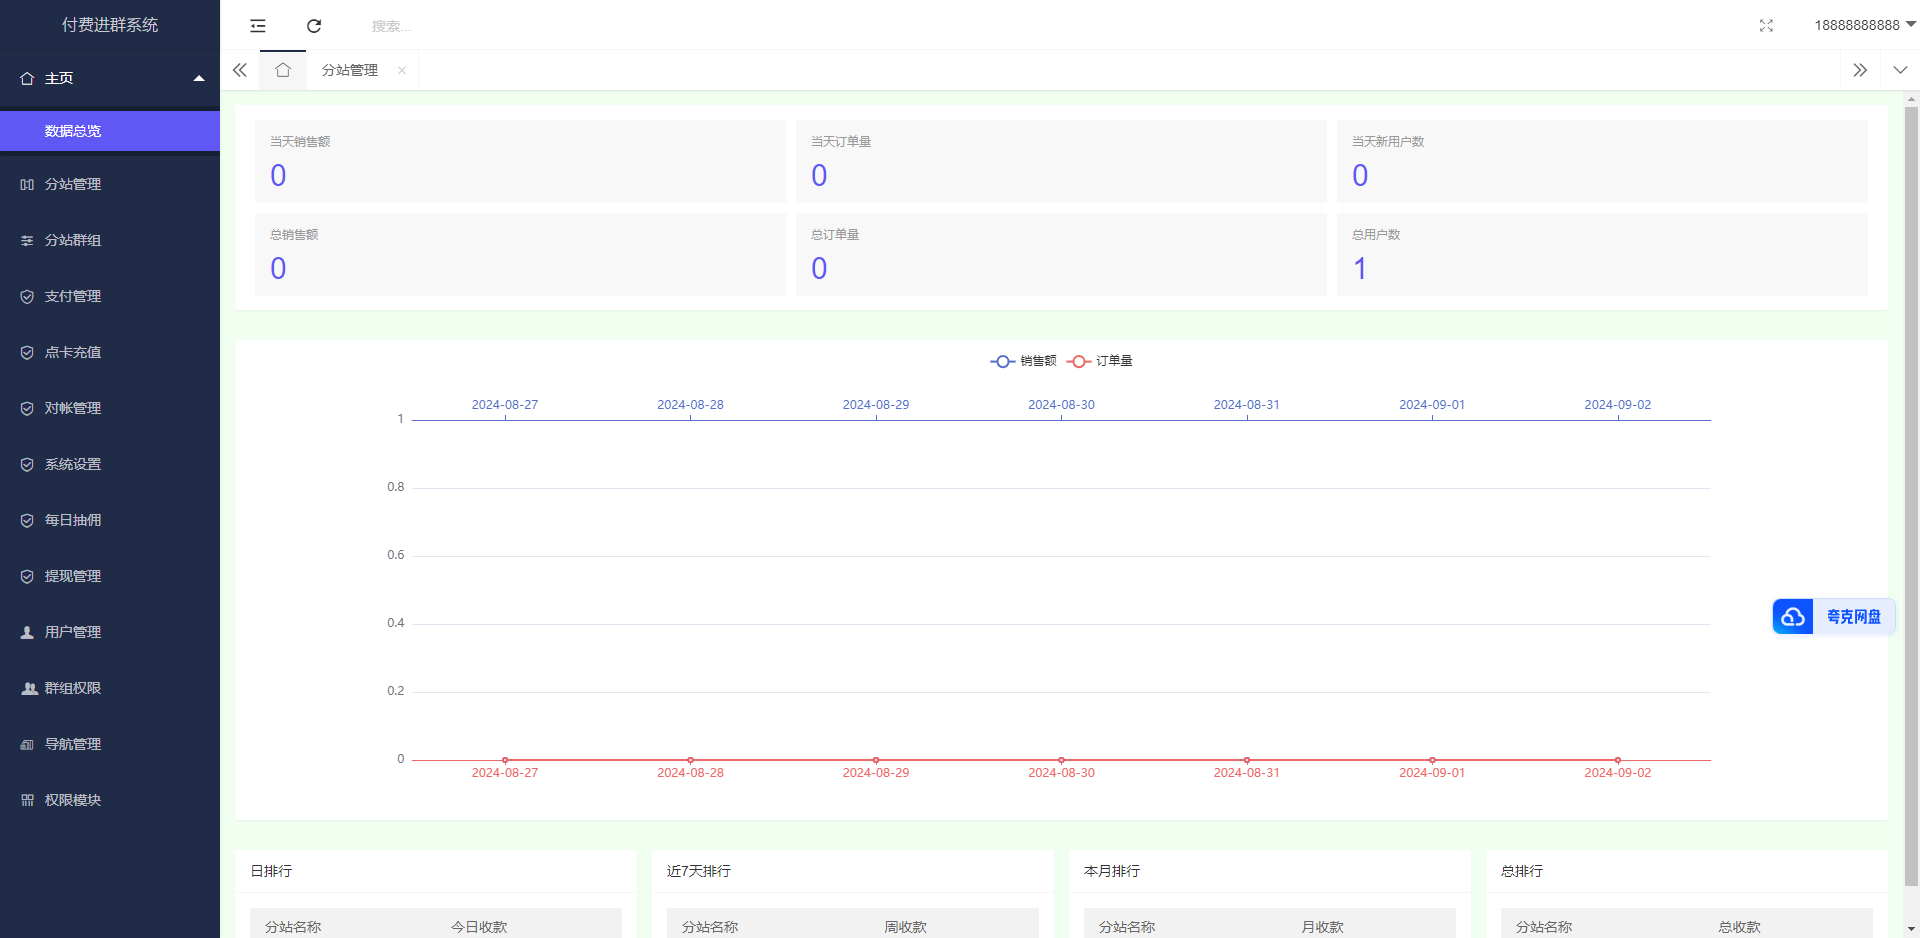Click the 日排行 panel header
1920x938 pixels.
[436, 871]
